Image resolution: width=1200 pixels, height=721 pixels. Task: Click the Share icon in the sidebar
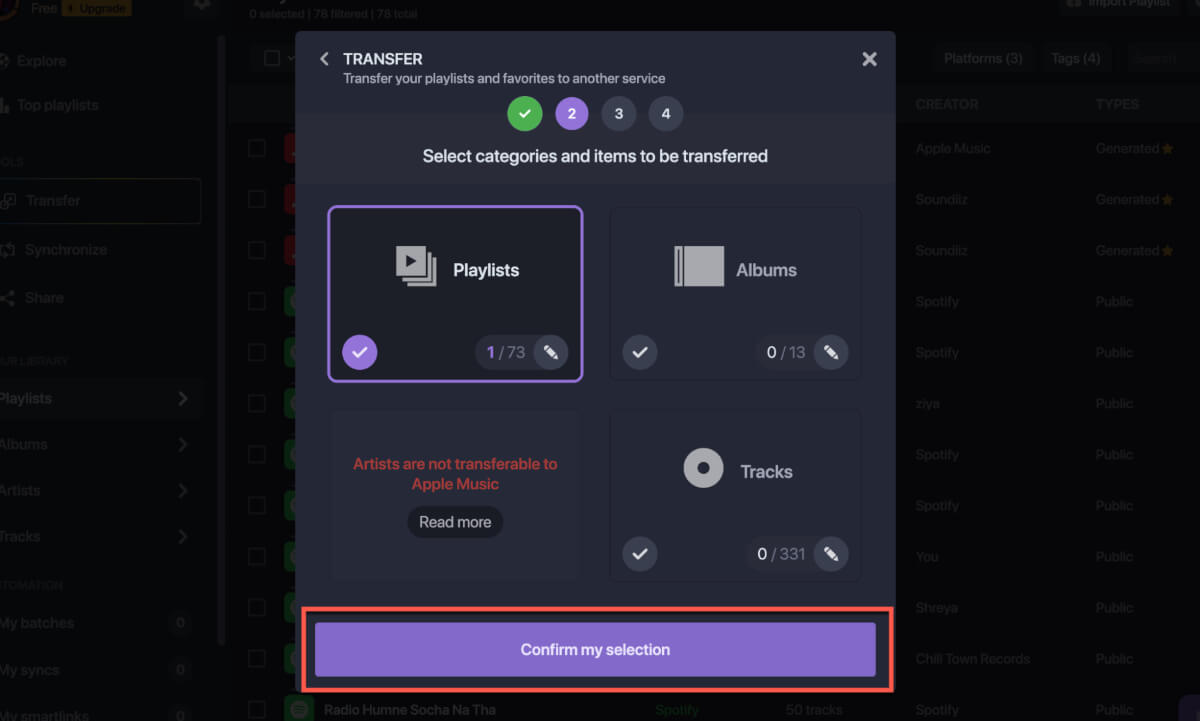click(x=43, y=297)
